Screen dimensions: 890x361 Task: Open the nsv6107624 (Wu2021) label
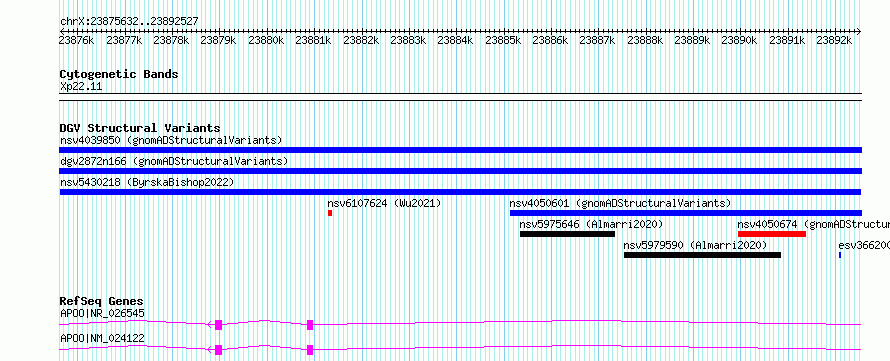pos(384,203)
